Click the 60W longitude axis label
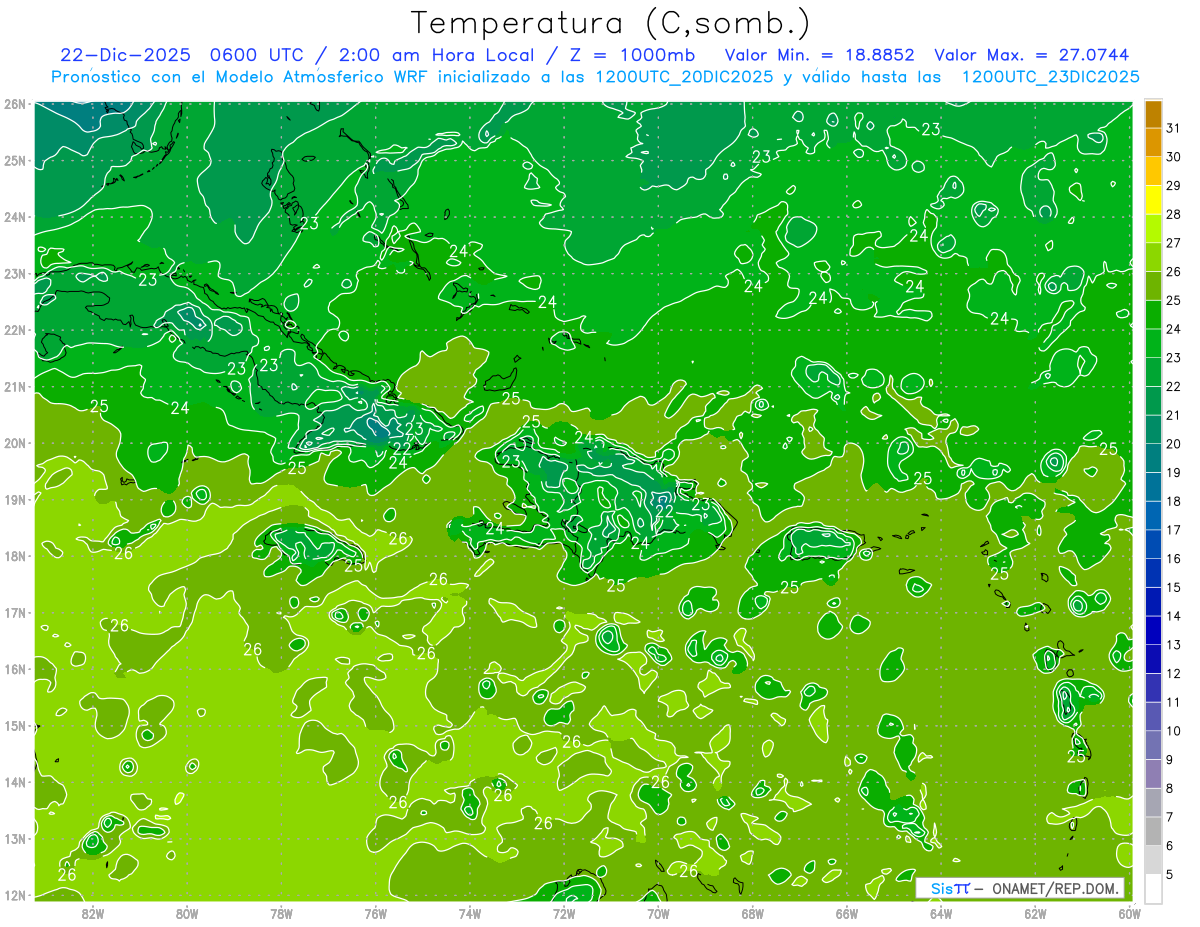Screen dimensions: 1200x927 point(1129,912)
